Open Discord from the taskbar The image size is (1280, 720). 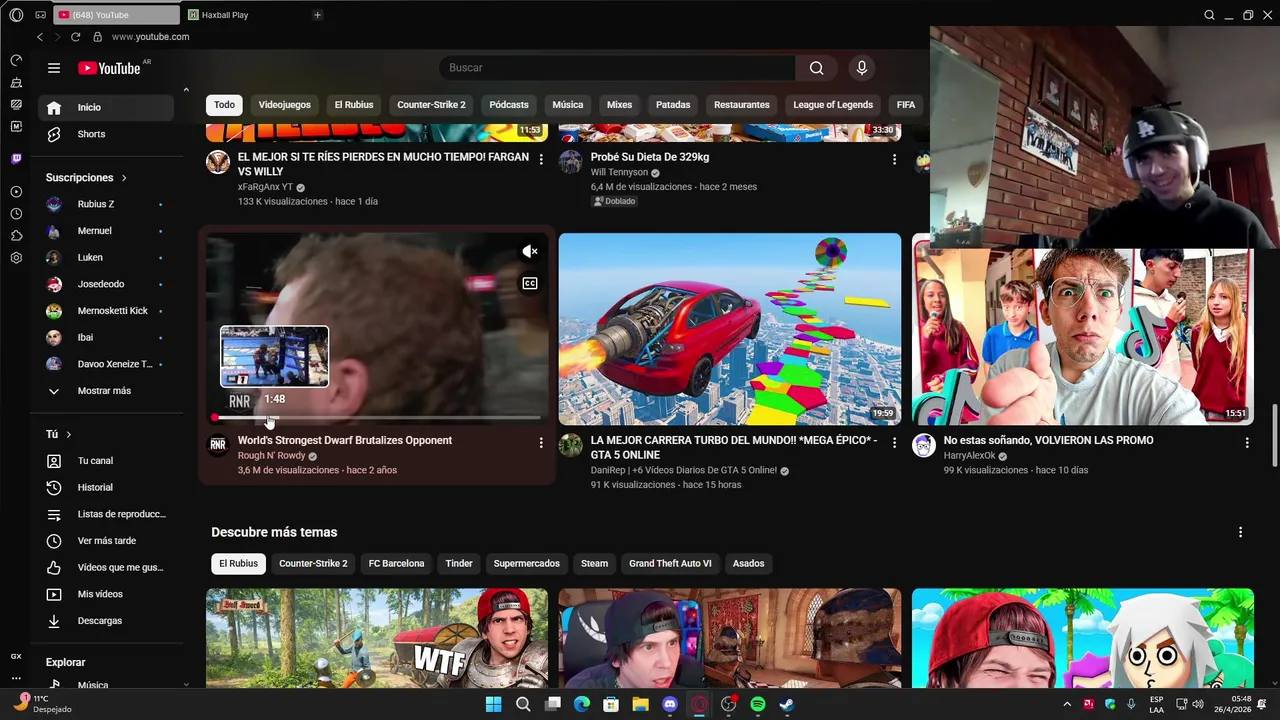(670, 704)
